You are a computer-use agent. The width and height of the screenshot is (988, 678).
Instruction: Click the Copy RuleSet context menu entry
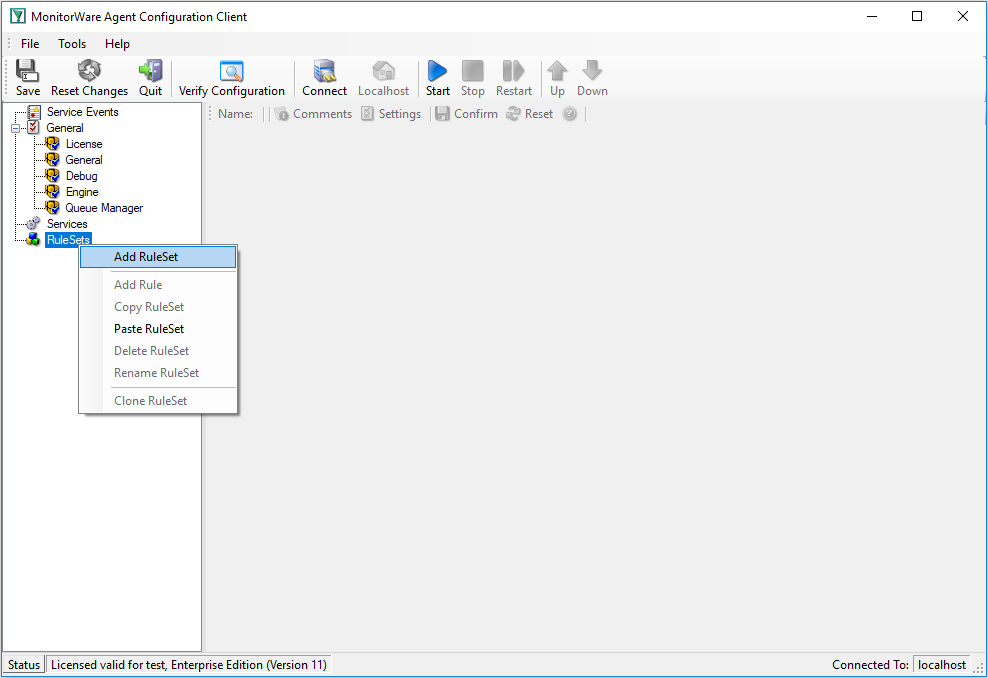pyautogui.click(x=158, y=307)
